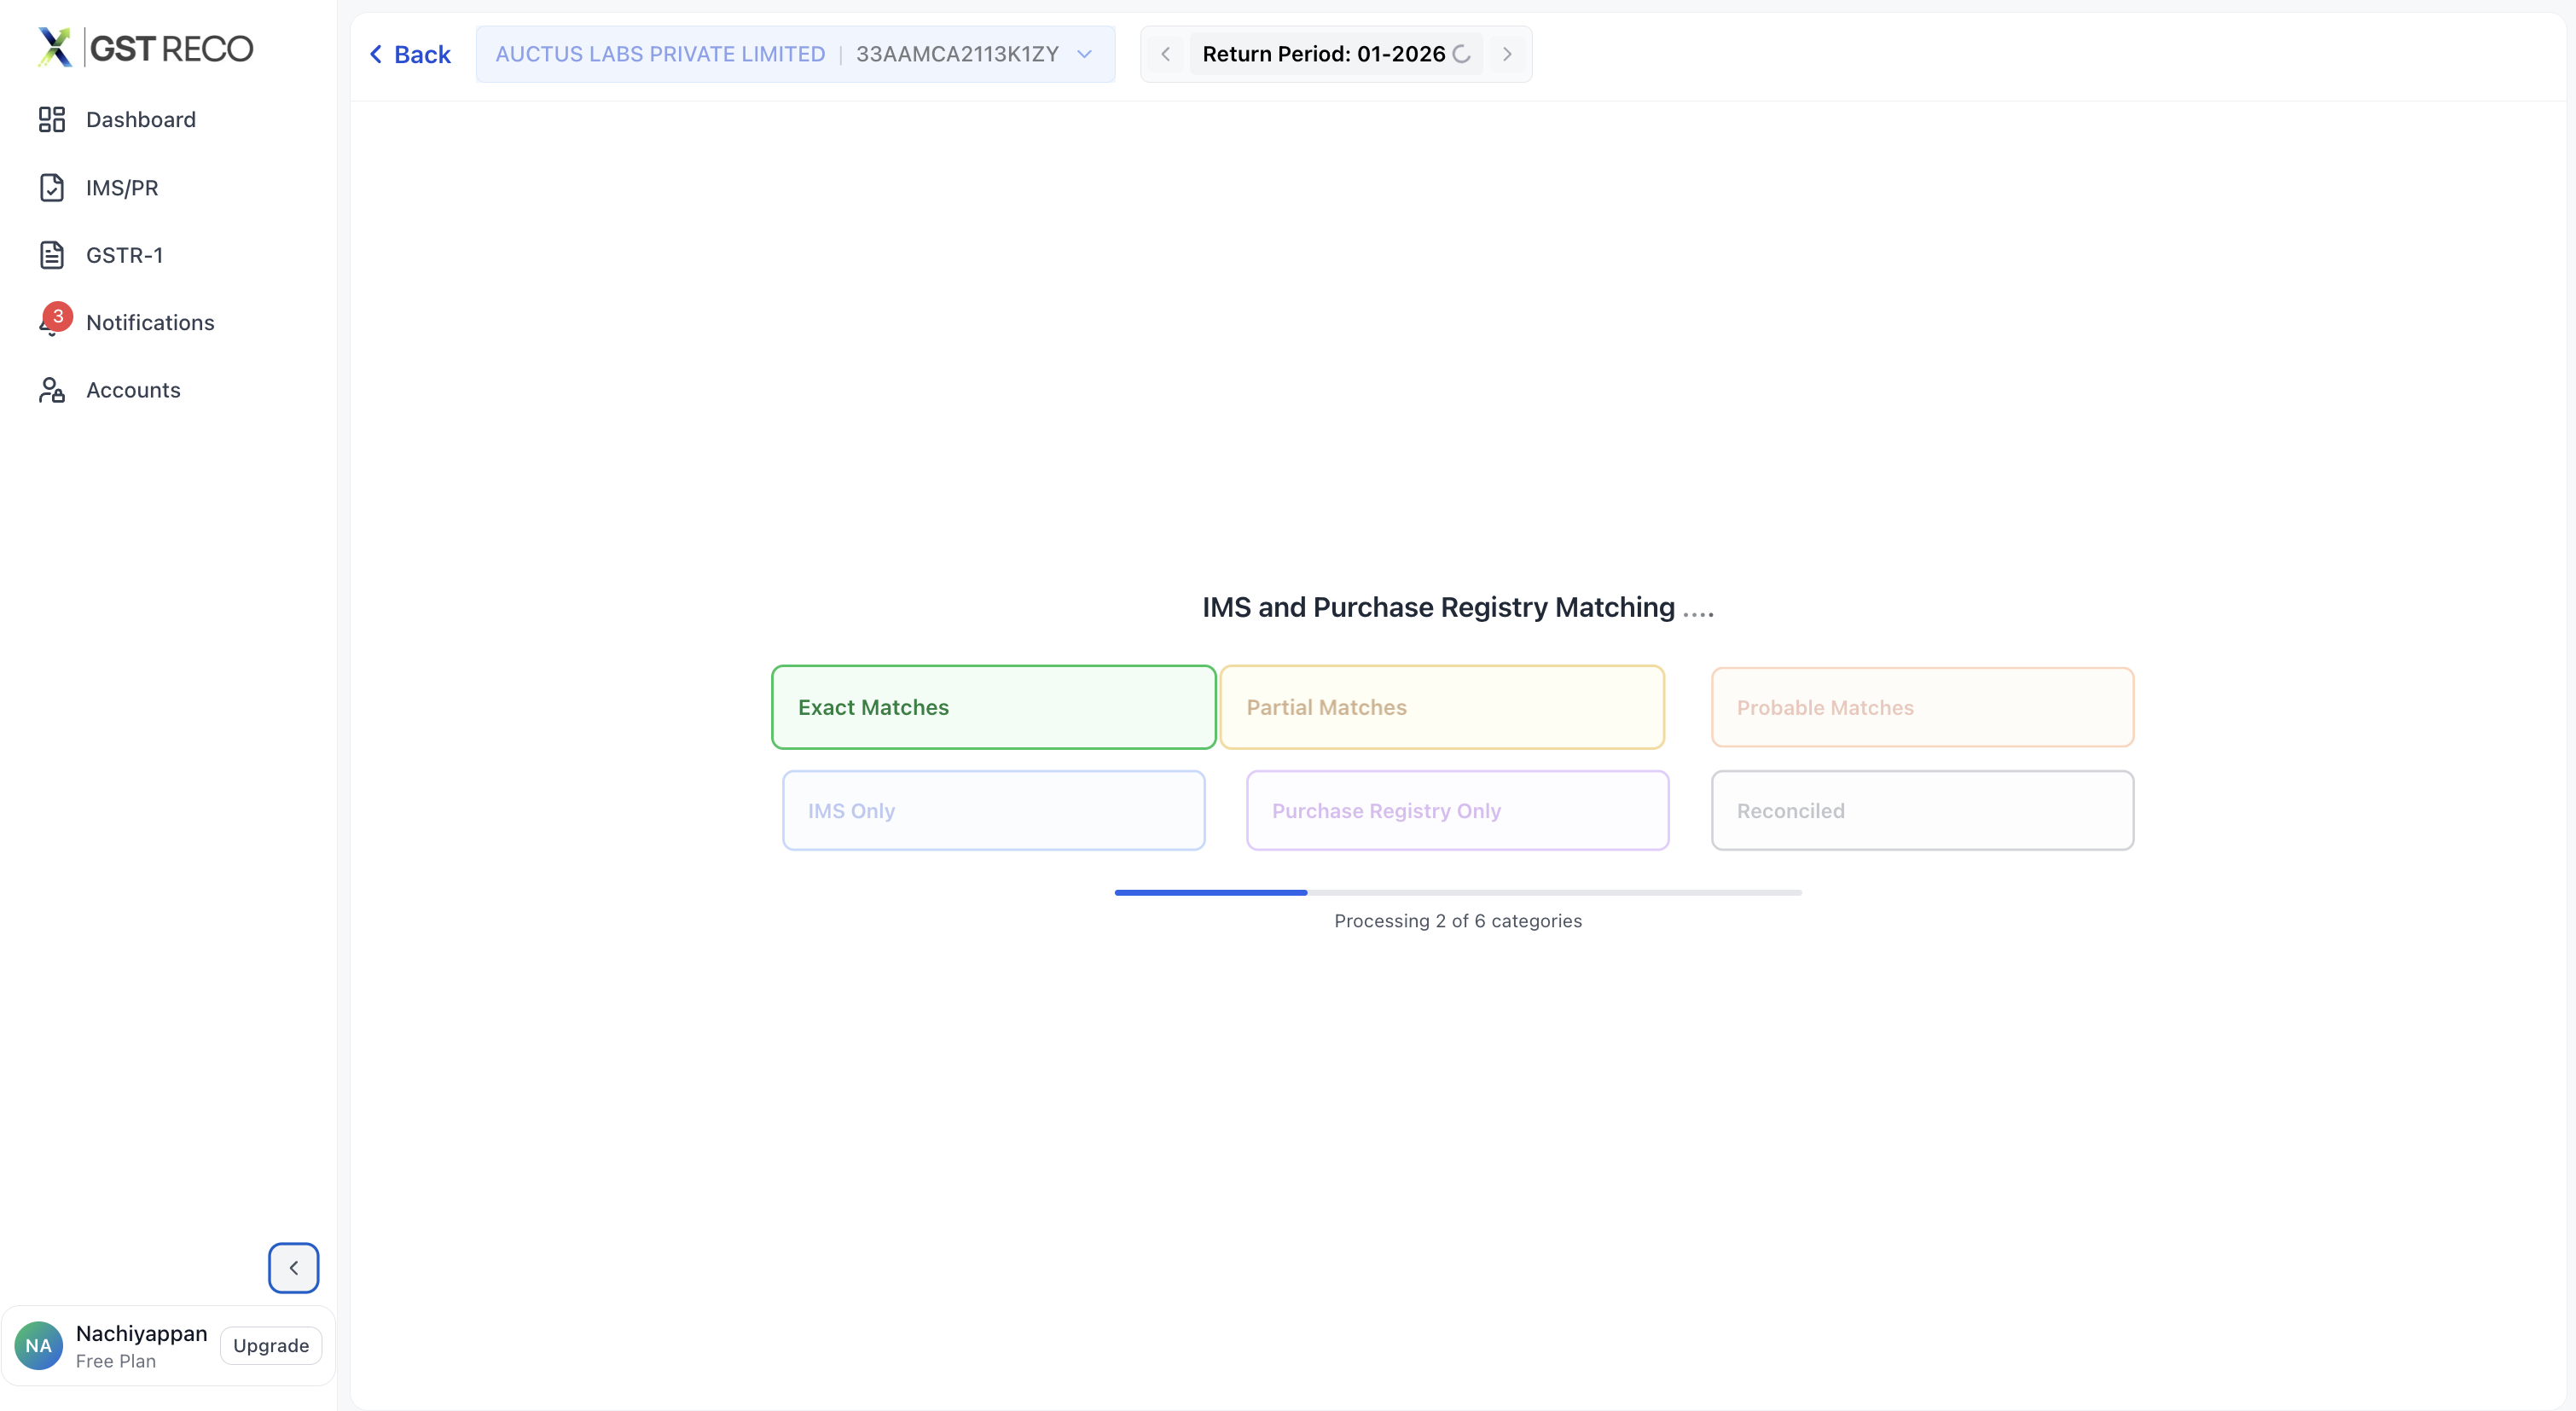The height and width of the screenshot is (1411, 2576).
Task: Collapse the sidebar with chevron button
Action: click(x=293, y=1267)
